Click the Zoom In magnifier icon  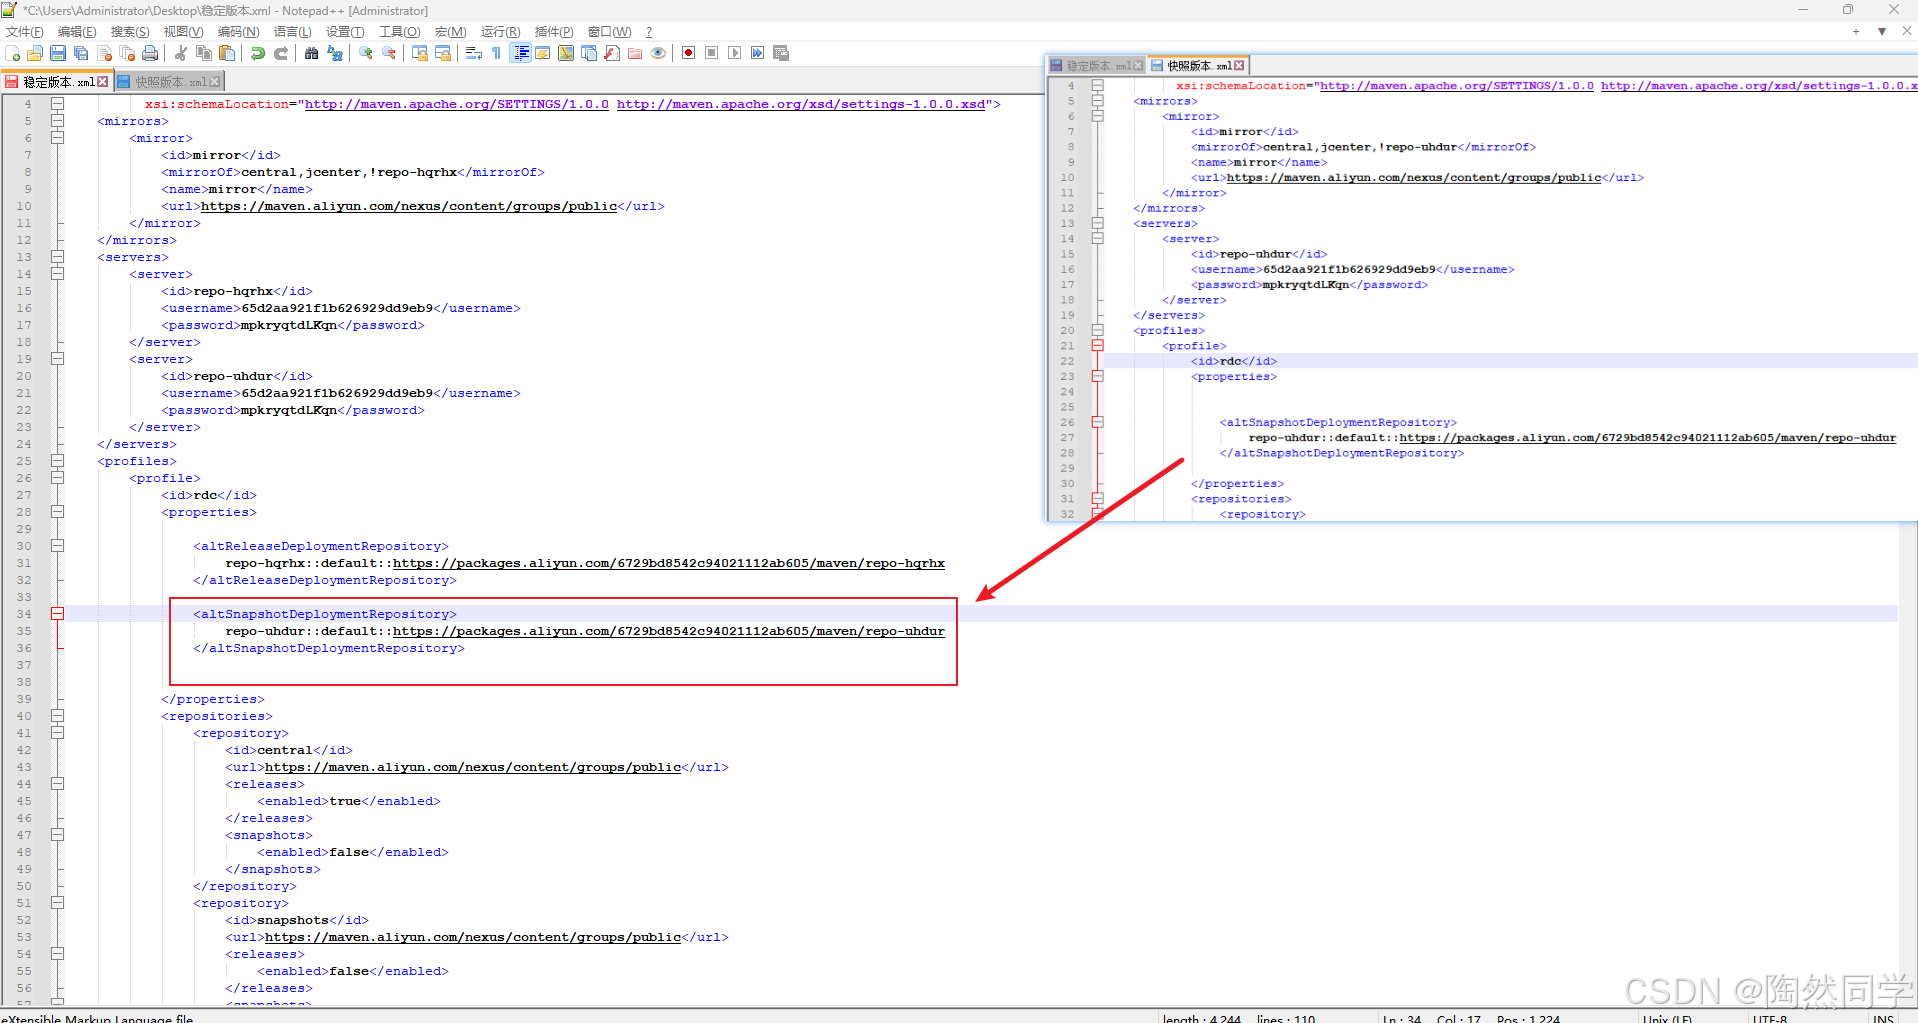click(366, 53)
